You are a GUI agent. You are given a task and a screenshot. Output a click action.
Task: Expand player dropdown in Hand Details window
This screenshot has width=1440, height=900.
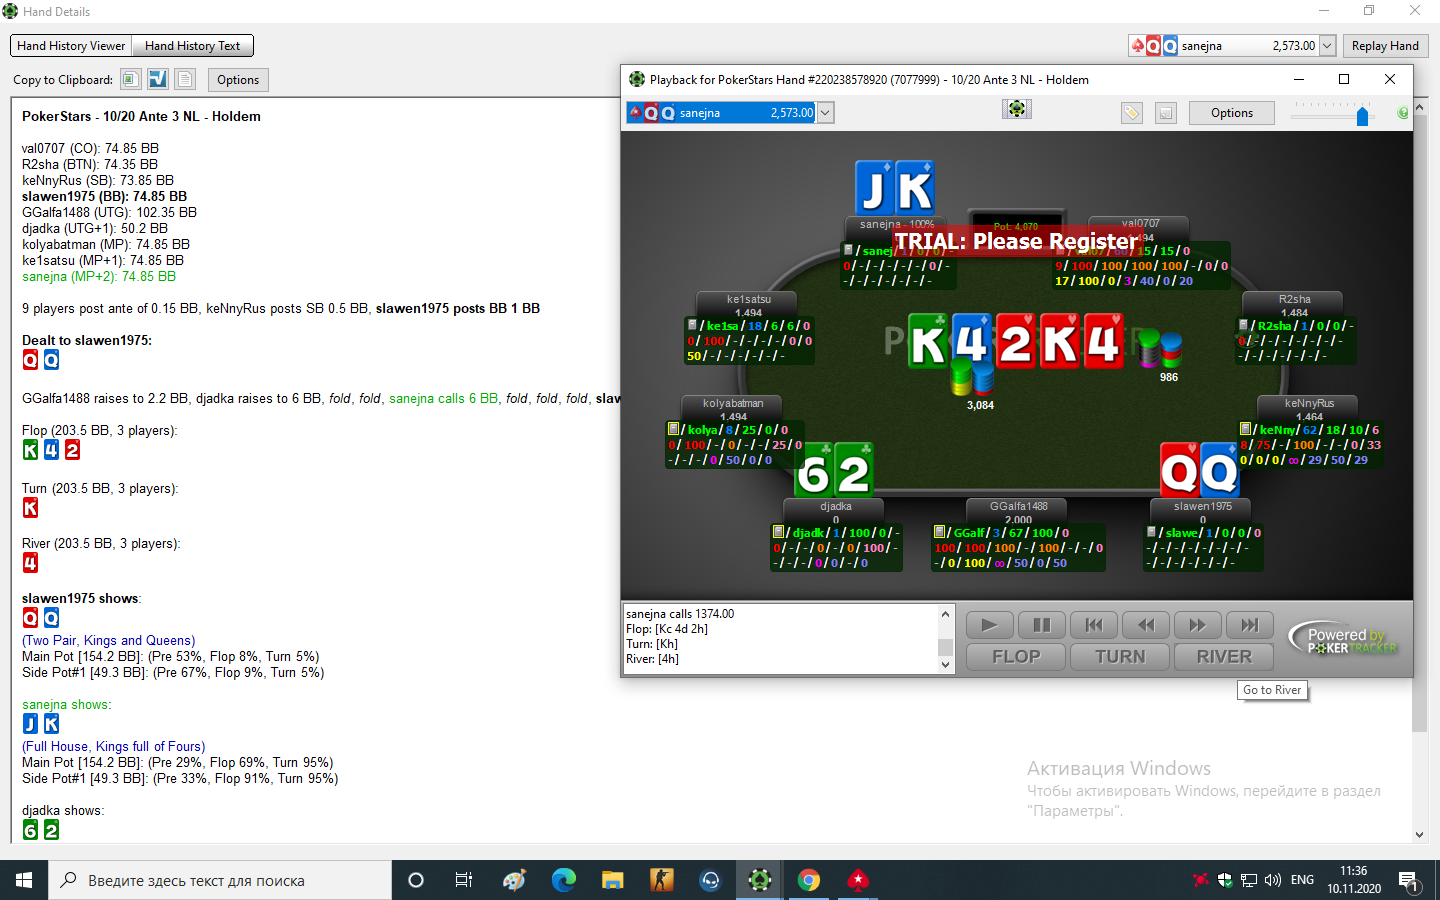point(1327,46)
